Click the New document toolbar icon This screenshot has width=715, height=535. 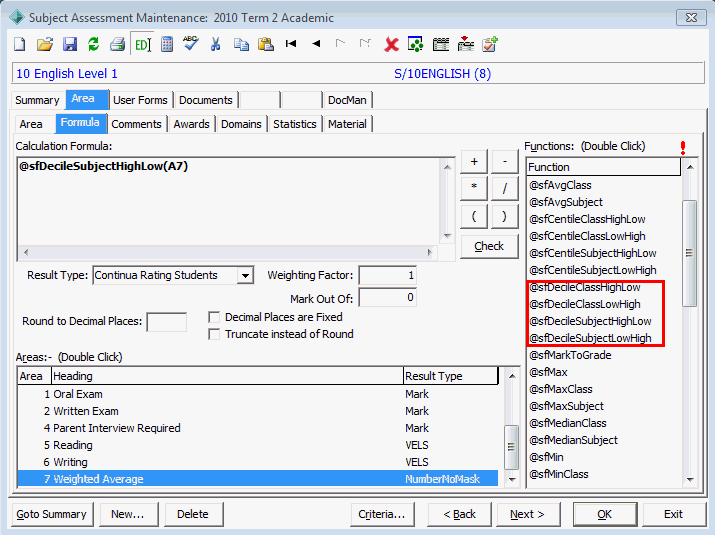(20, 44)
